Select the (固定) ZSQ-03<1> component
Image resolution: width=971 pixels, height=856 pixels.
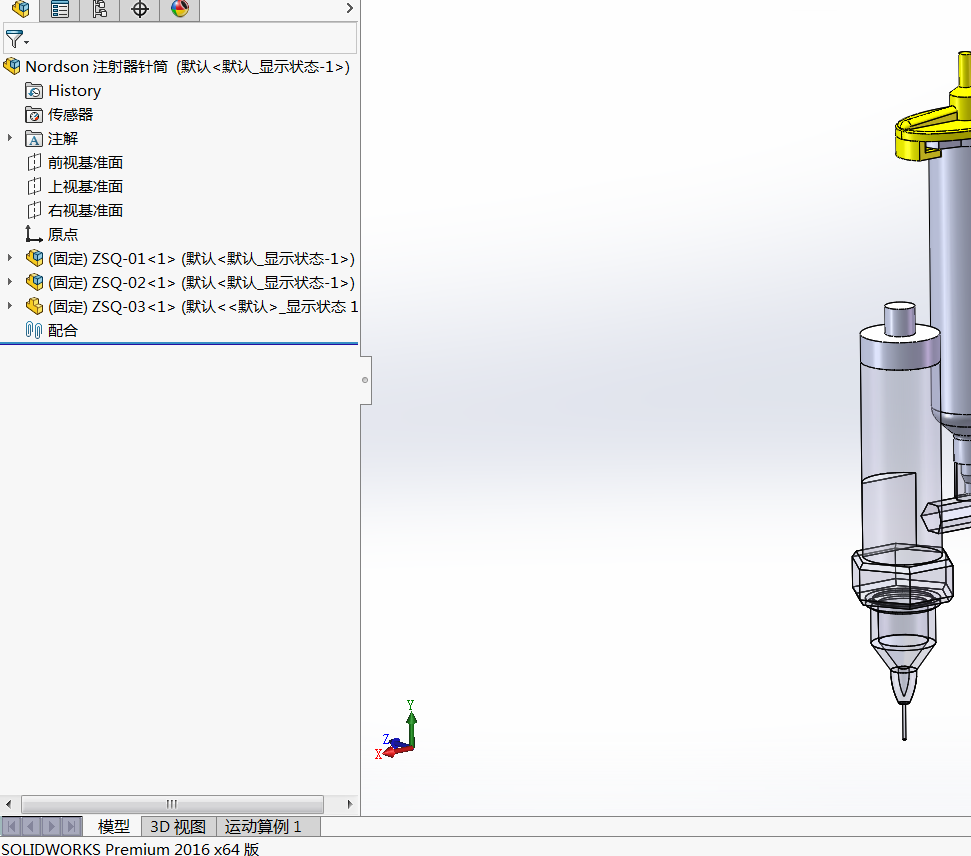click(x=203, y=307)
